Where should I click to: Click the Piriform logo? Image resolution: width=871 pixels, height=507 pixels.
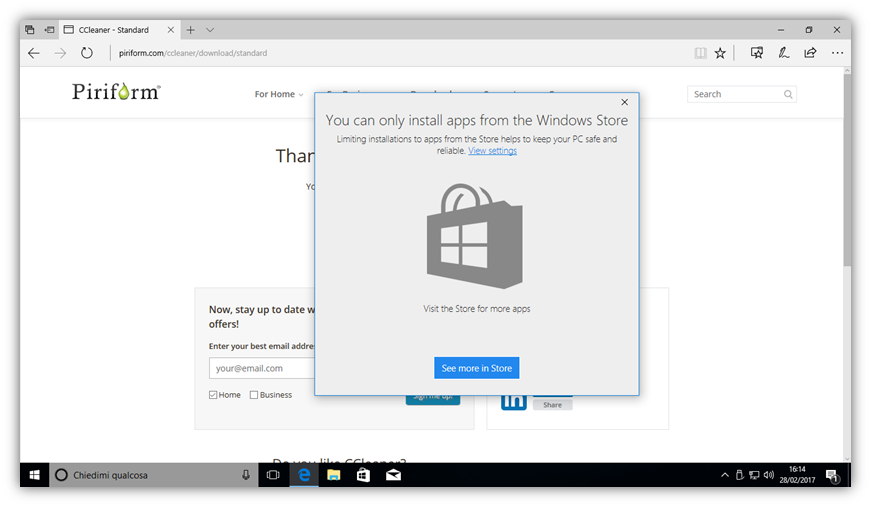pos(116,92)
